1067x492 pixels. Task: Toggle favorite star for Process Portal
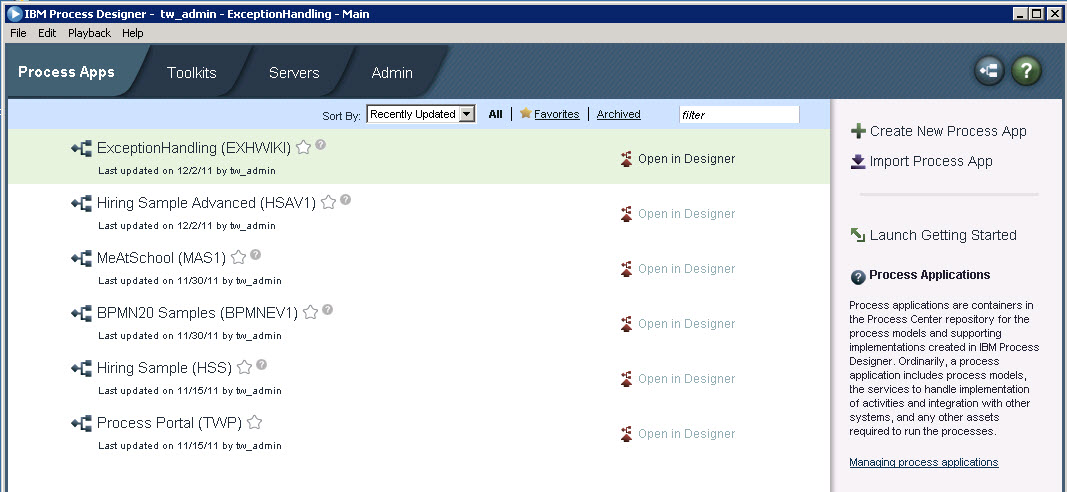[x=254, y=423]
